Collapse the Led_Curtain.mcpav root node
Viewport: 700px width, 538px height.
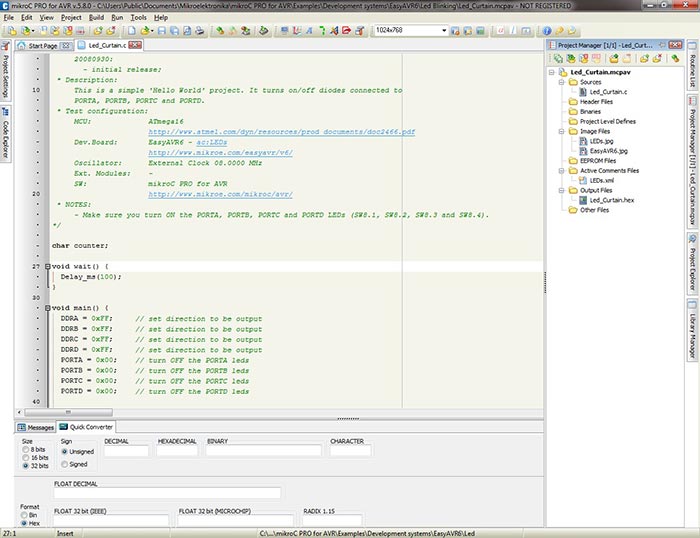point(552,72)
